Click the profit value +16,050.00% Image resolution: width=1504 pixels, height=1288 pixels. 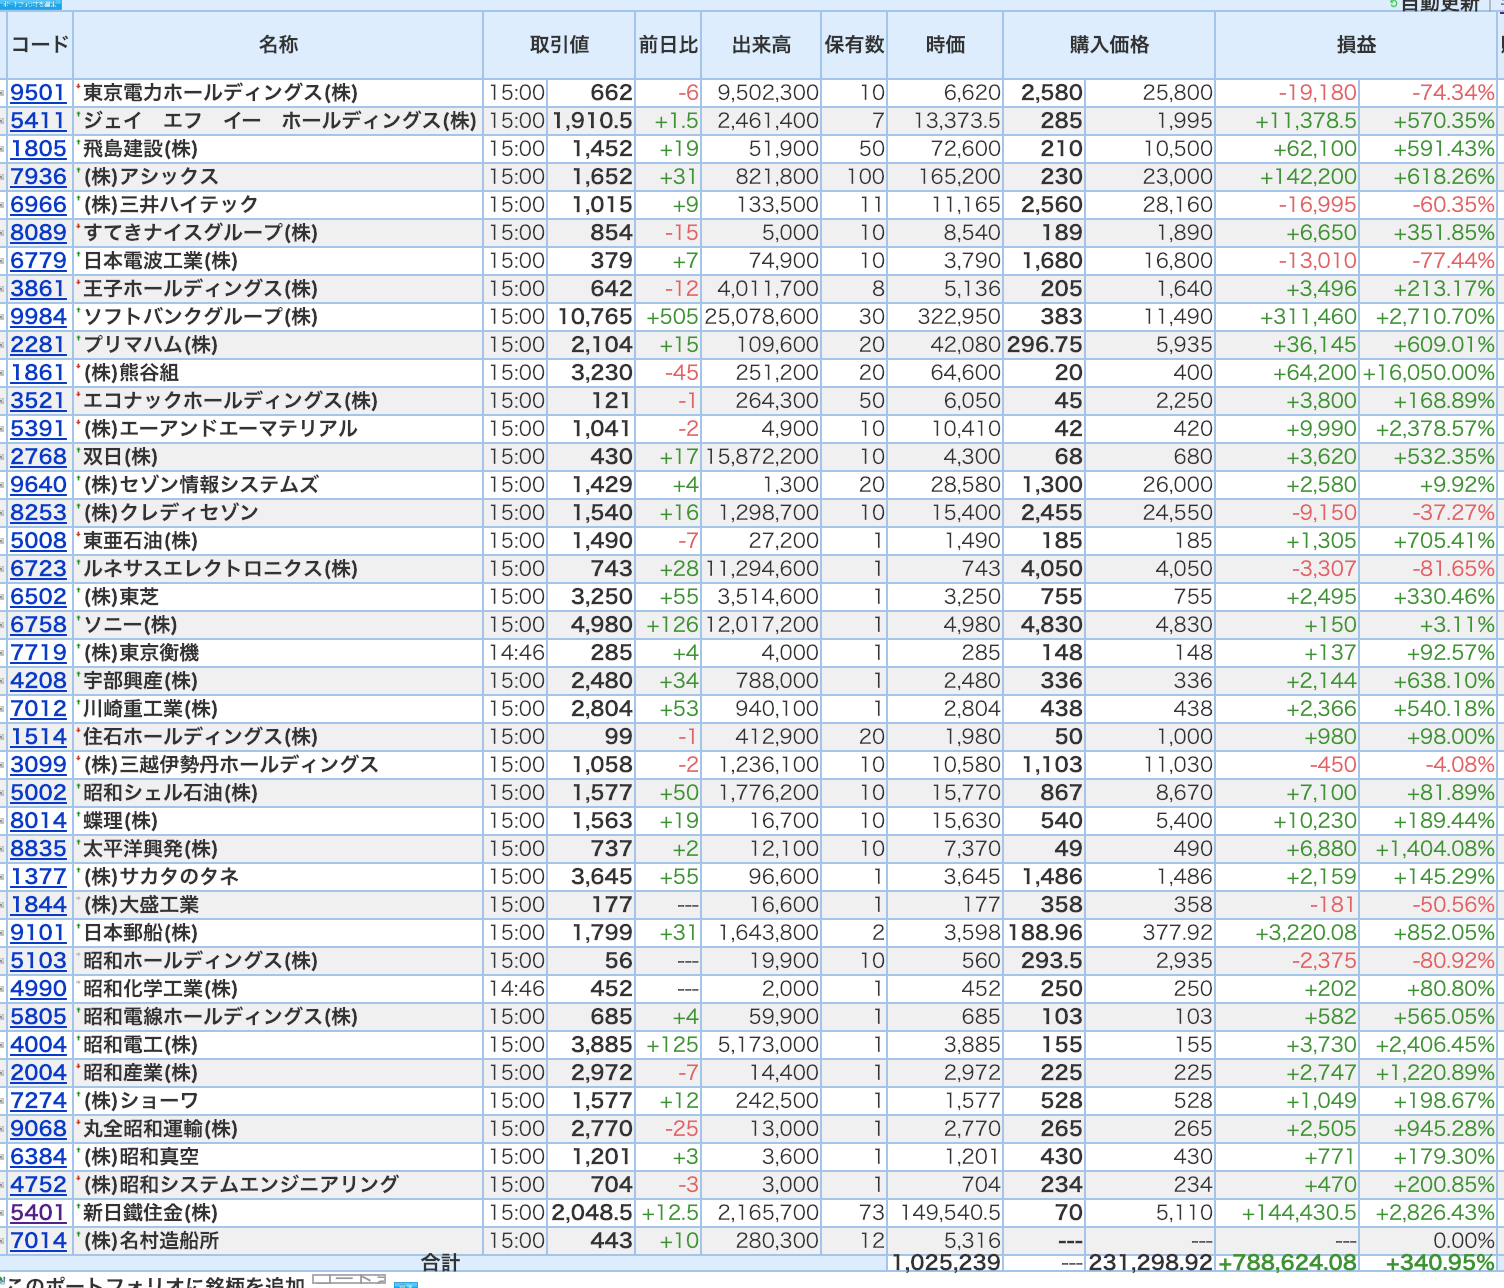click(1429, 373)
